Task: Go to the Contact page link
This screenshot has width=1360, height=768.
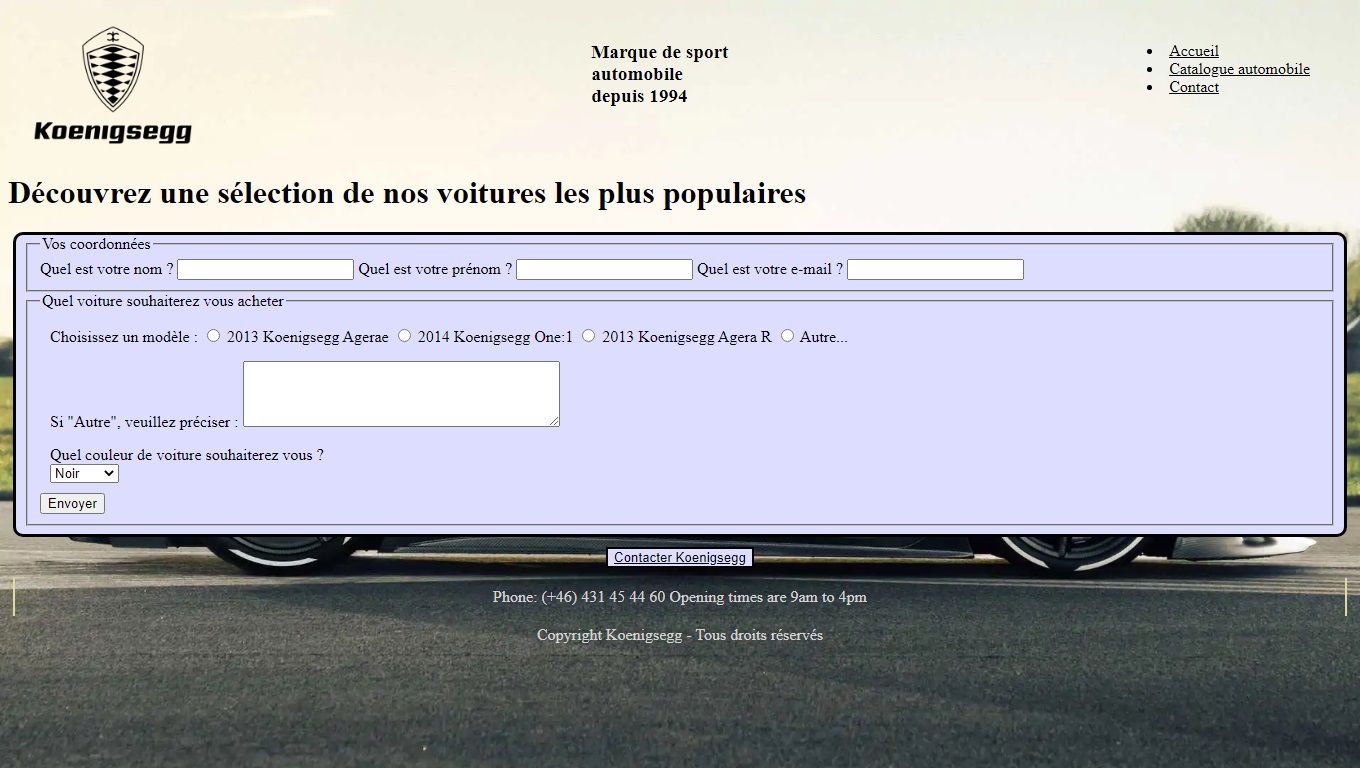Action: [x=1193, y=87]
